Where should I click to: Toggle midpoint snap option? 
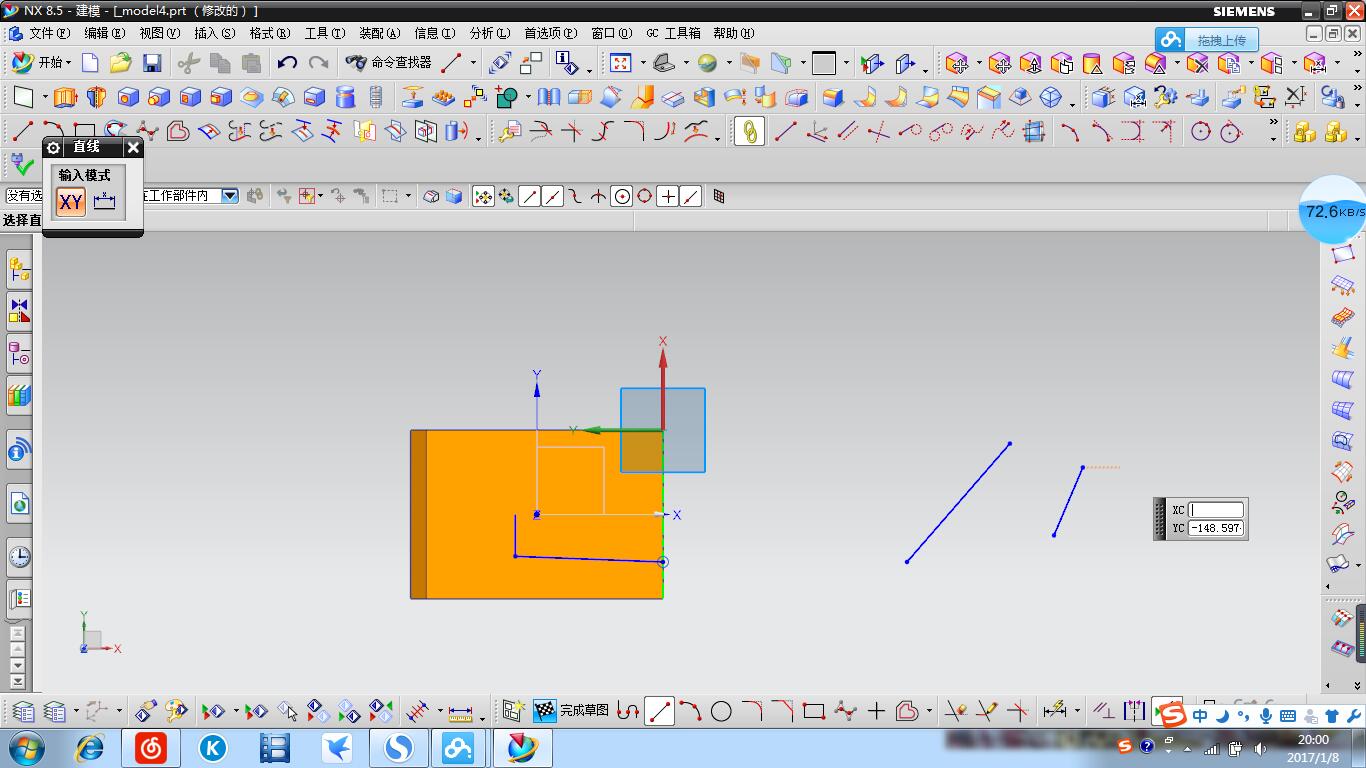[552, 196]
